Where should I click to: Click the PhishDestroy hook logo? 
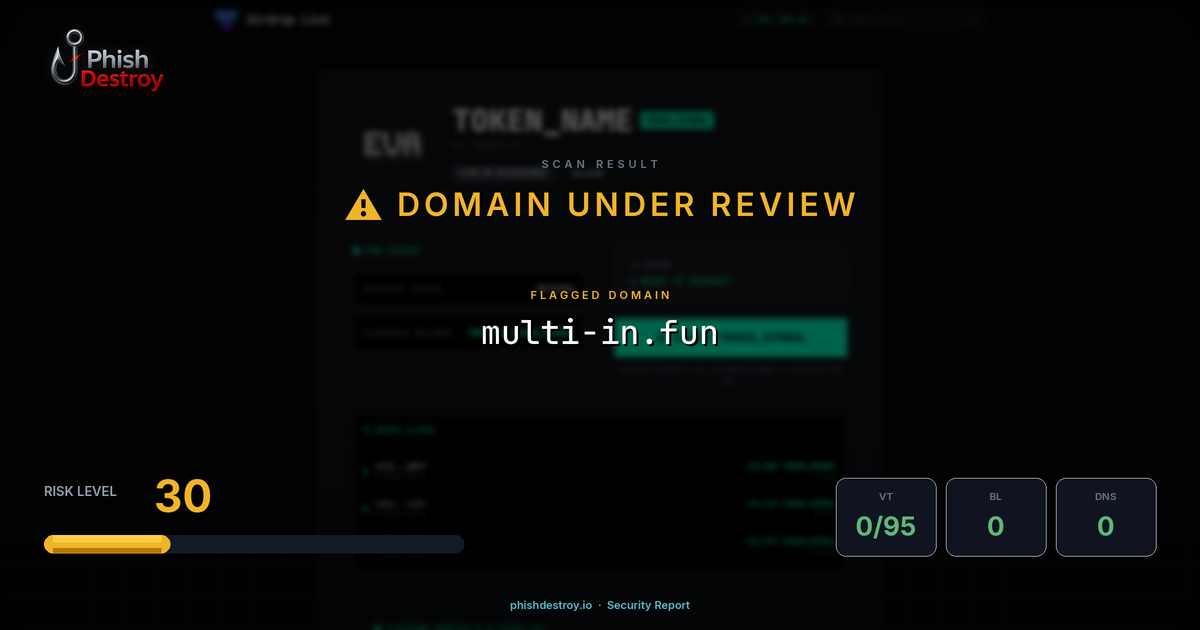pos(70,60)
